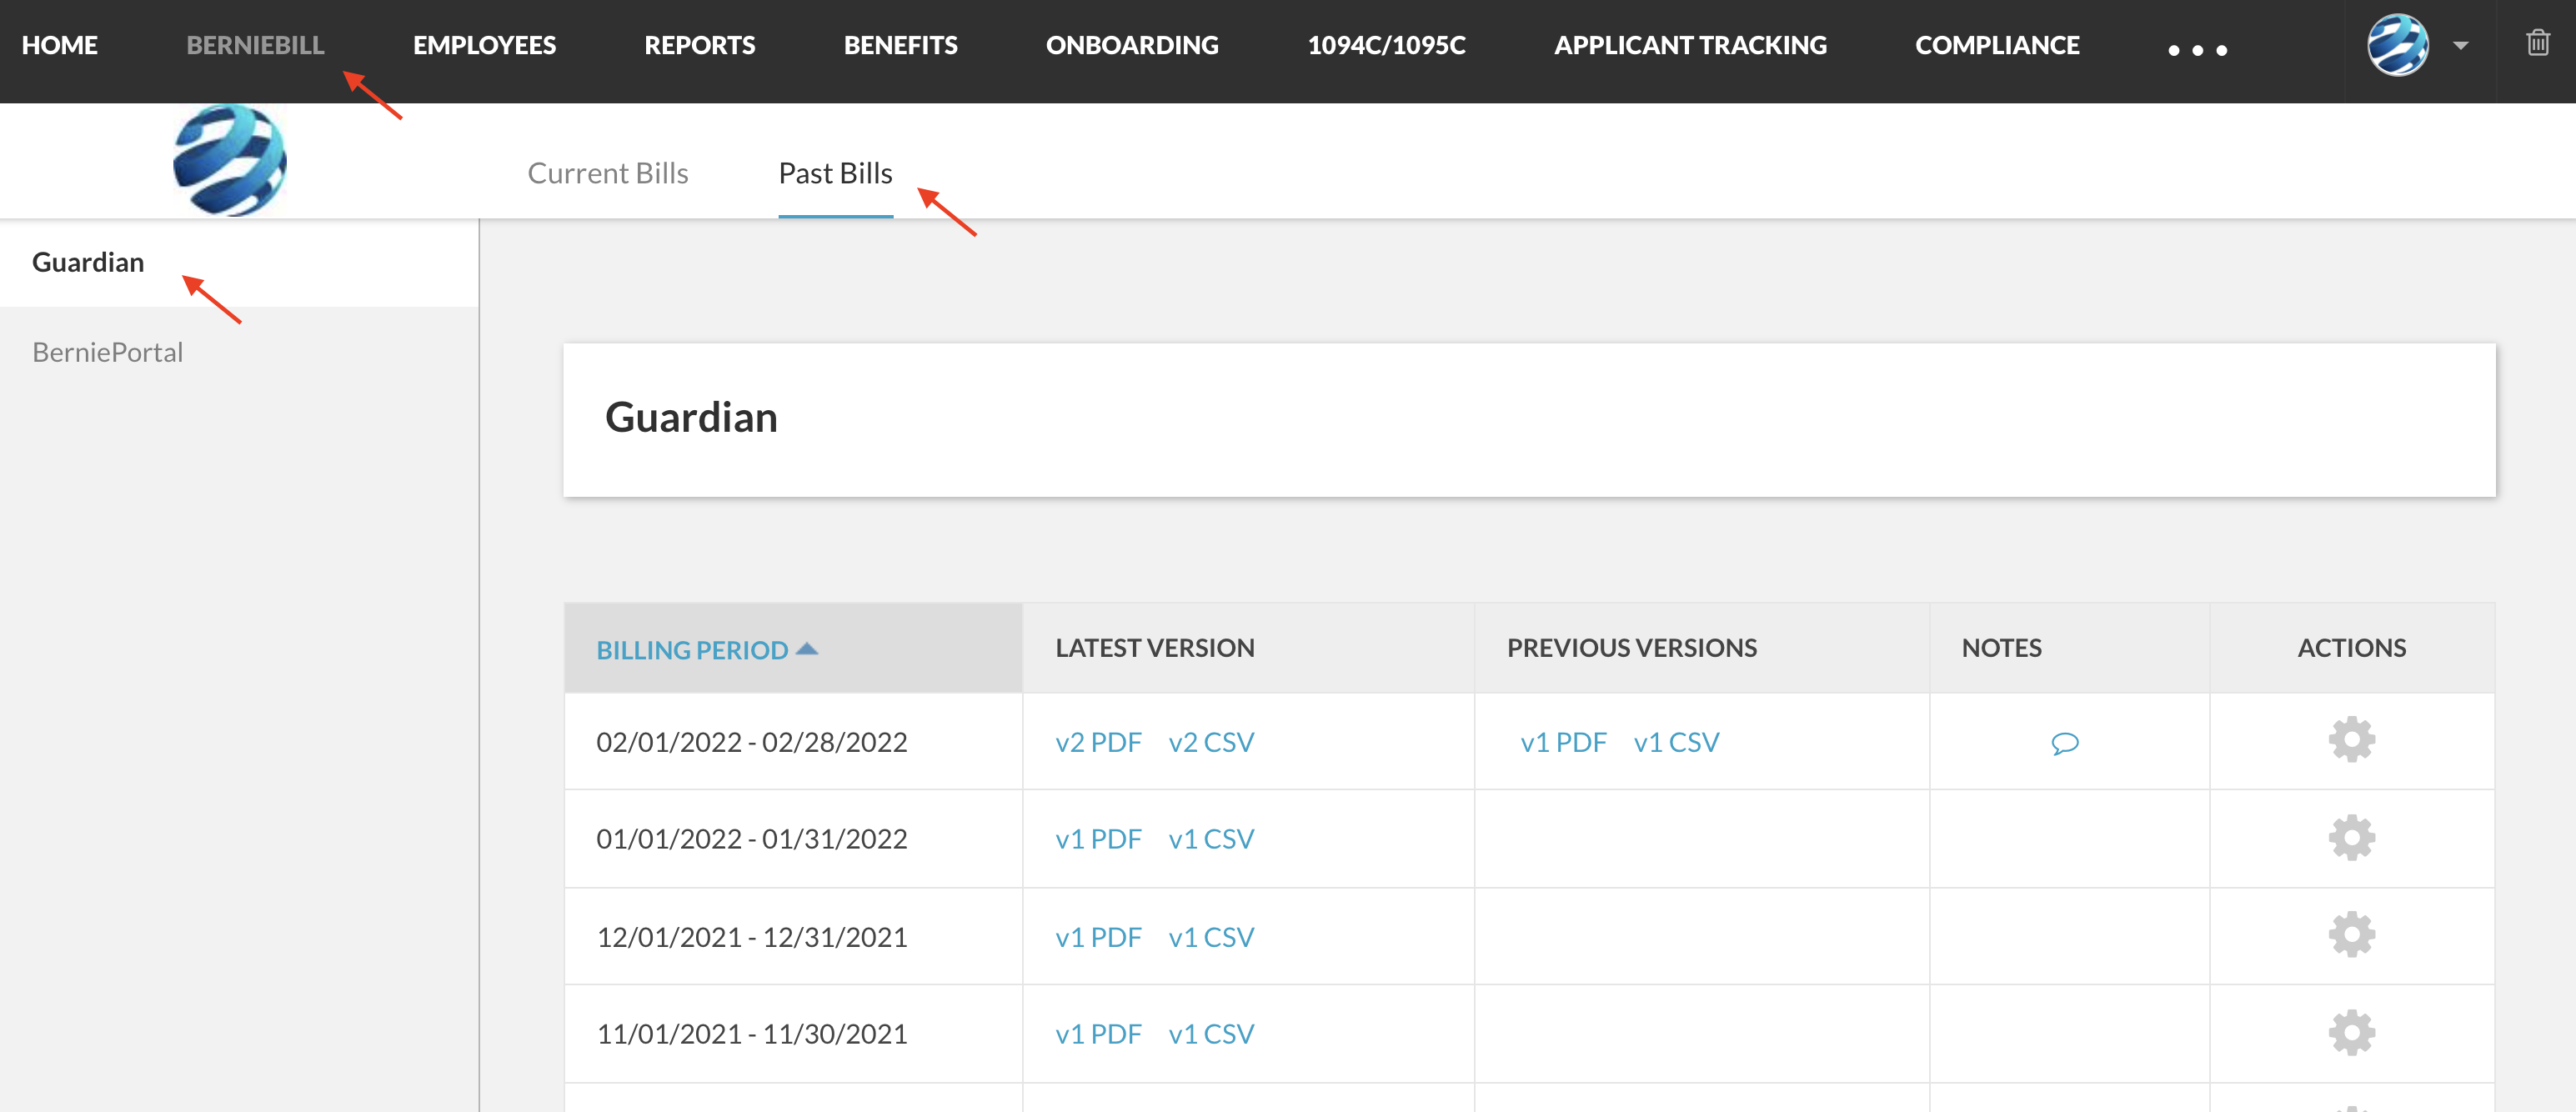The image size is (2576, 1112).
Task: Click the company globe logo below navigation
Action: coord(230,160)
